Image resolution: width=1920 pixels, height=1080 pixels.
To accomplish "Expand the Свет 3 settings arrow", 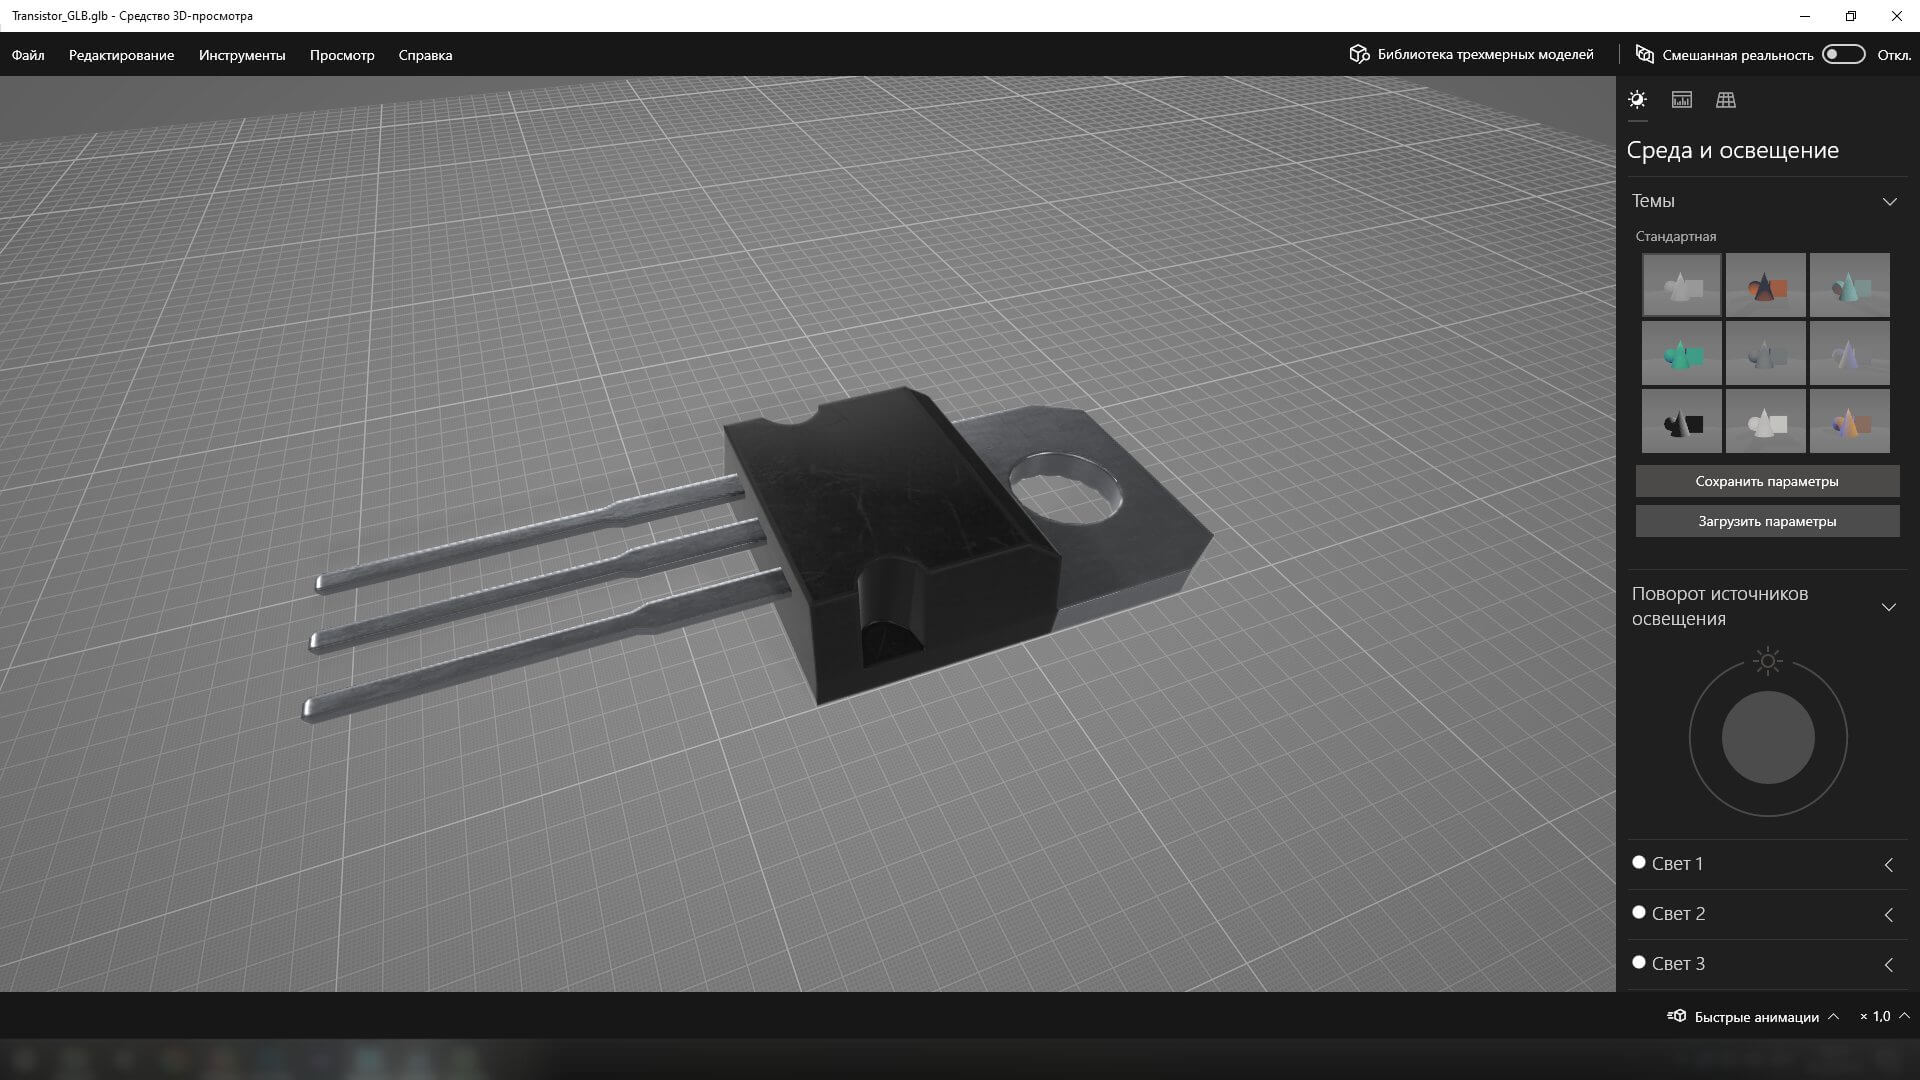I will [x=1889, y=965].
